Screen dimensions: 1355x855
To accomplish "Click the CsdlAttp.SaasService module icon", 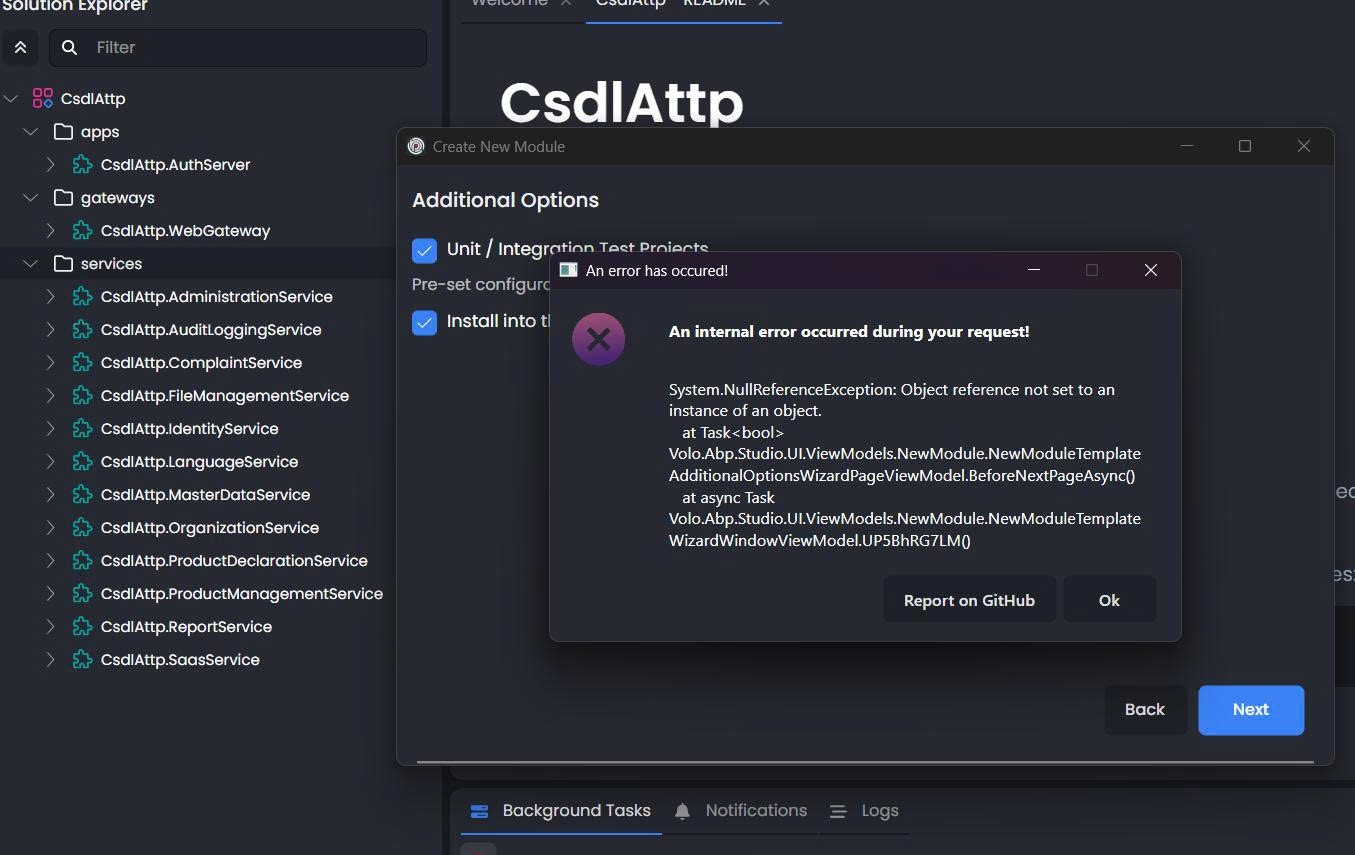I will [x=82, y=659].
